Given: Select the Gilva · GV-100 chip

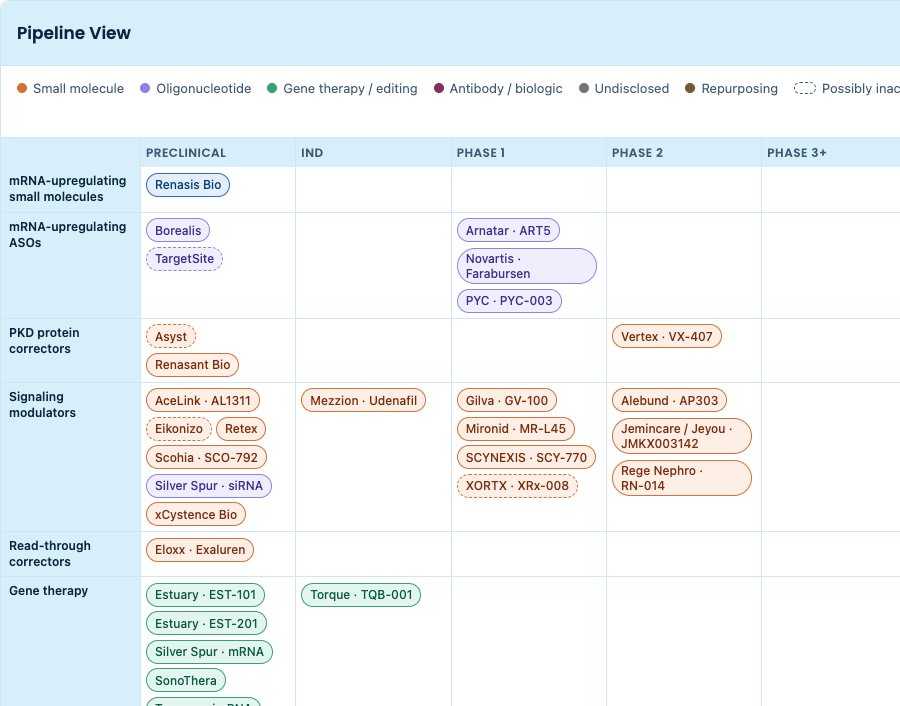Looking at the screenshot, I should 507,401.
